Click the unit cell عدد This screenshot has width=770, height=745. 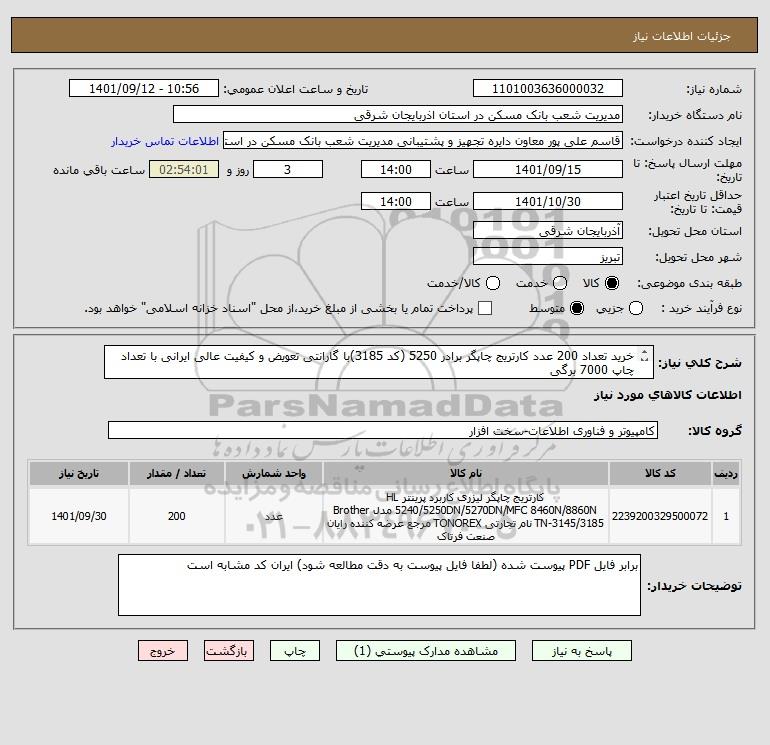[274, 516]
